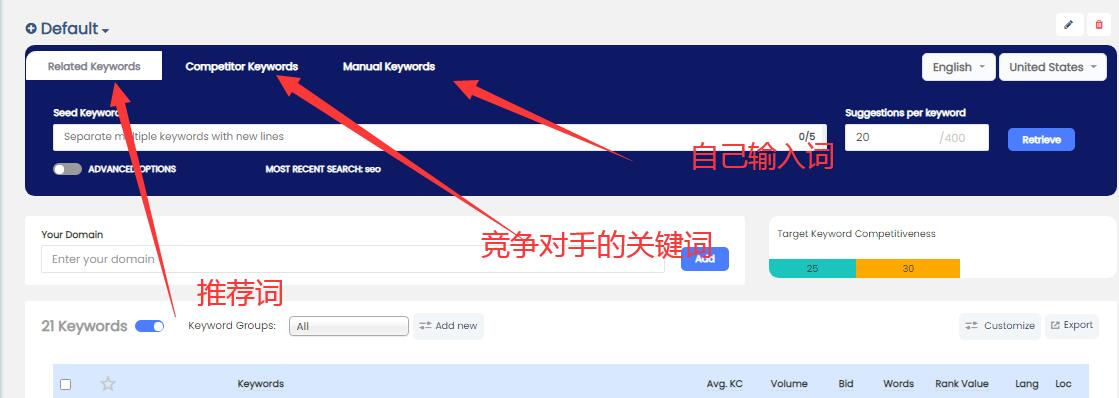Switch to the Manual Keywords tab
The height and width of the screenshot is (398, 1119).
click(389, 66)
